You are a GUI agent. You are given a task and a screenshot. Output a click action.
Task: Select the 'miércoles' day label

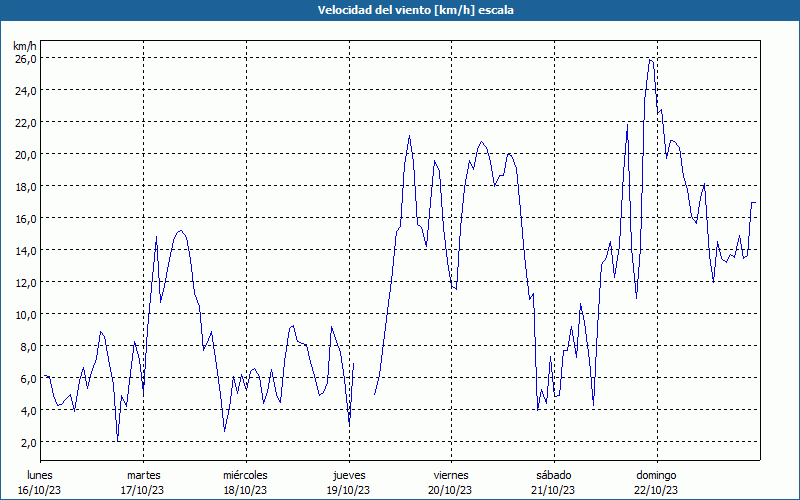(245, 475)
